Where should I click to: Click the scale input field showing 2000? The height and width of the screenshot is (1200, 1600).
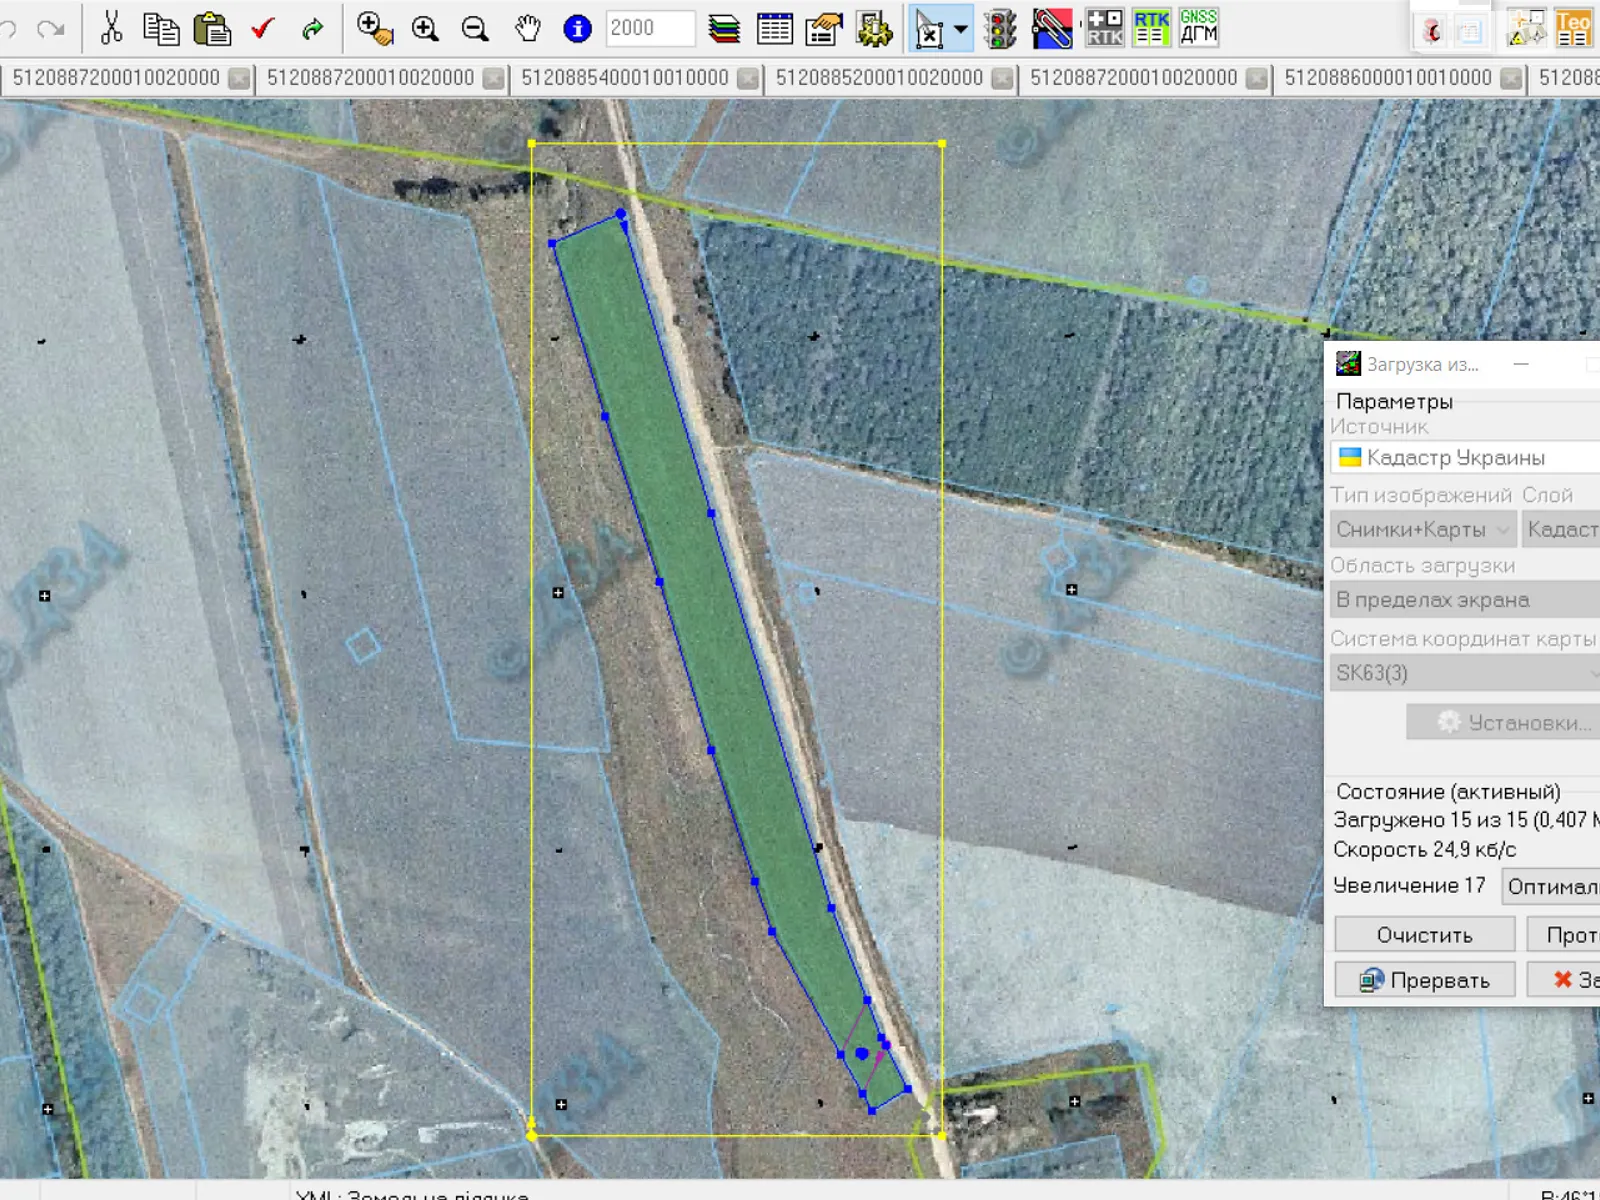click(x=649, y=28)
